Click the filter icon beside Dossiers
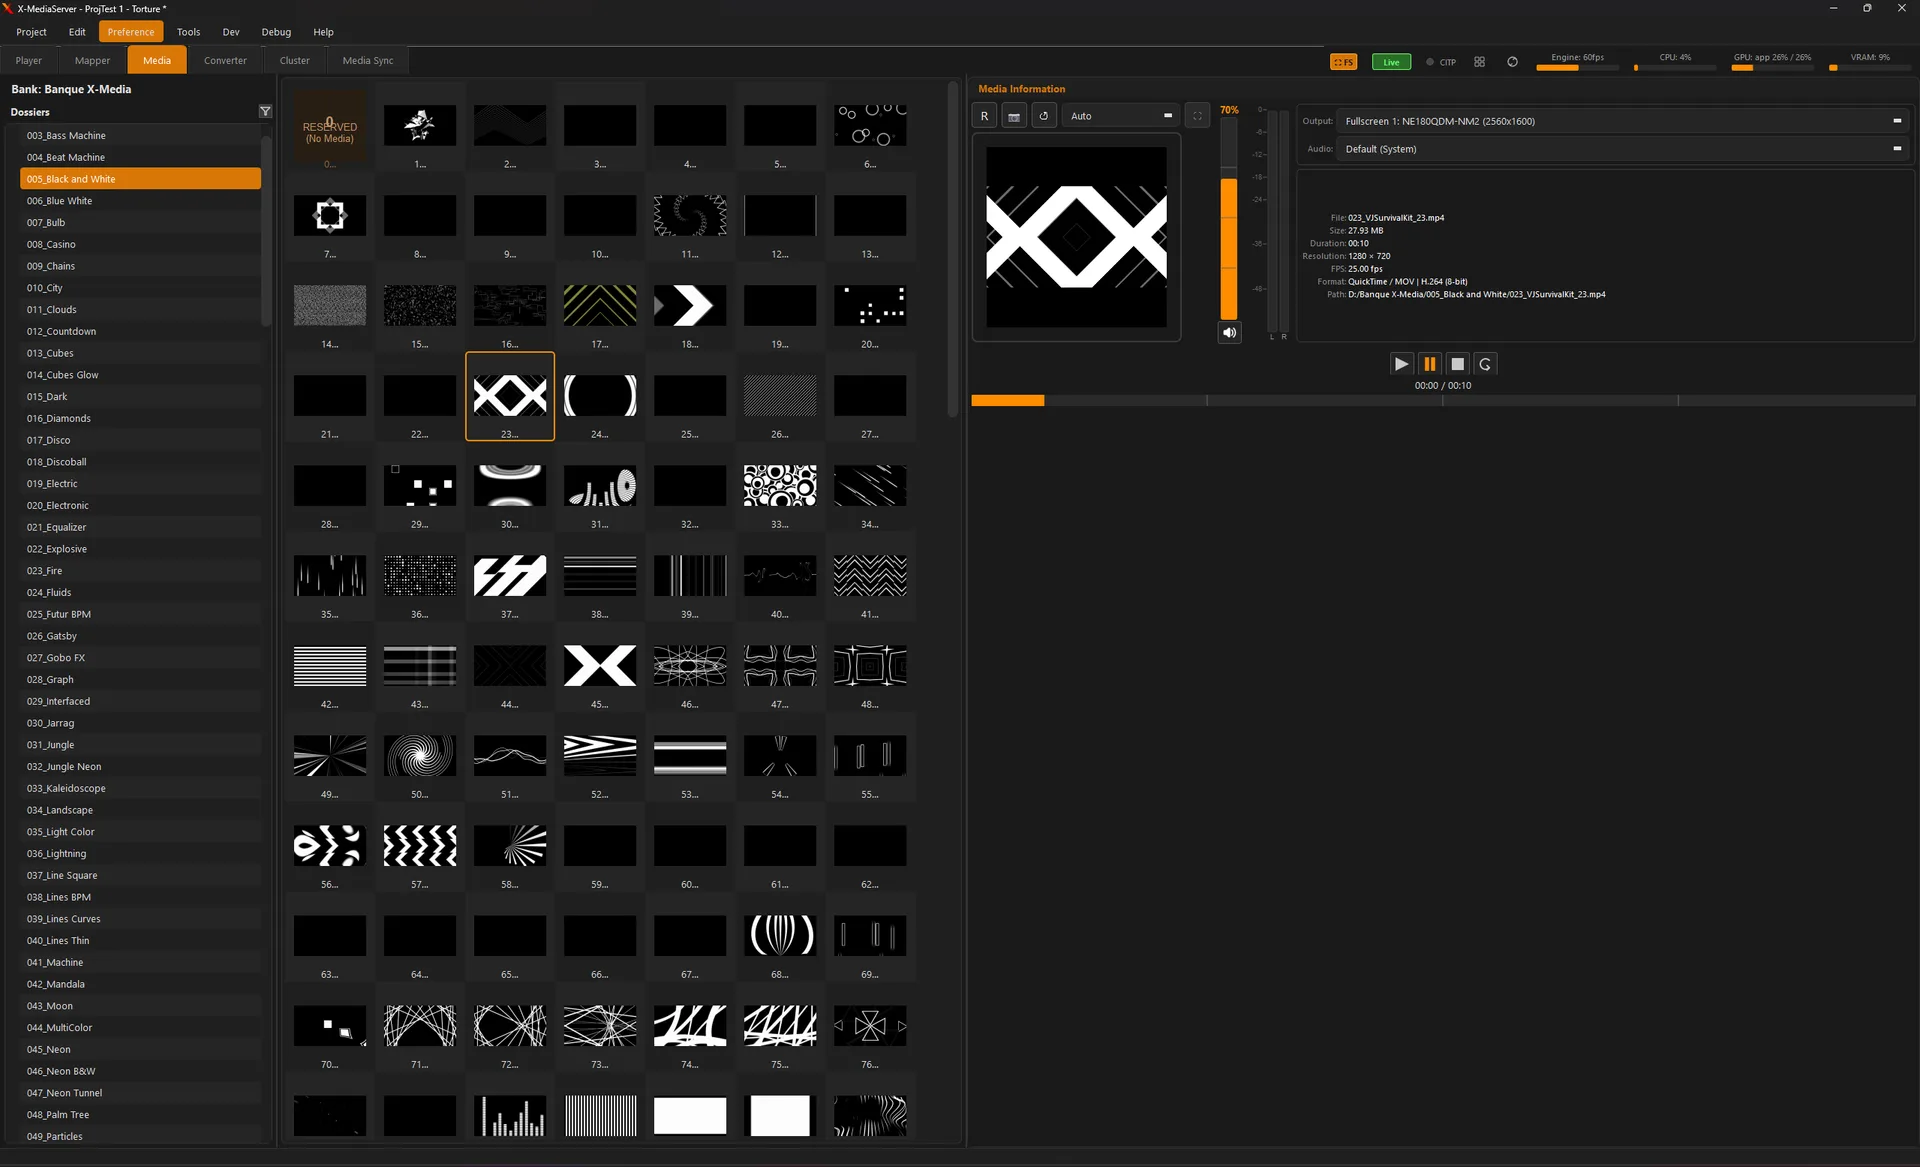Viewport: 1920px width, 1167px height. point(265,112)
